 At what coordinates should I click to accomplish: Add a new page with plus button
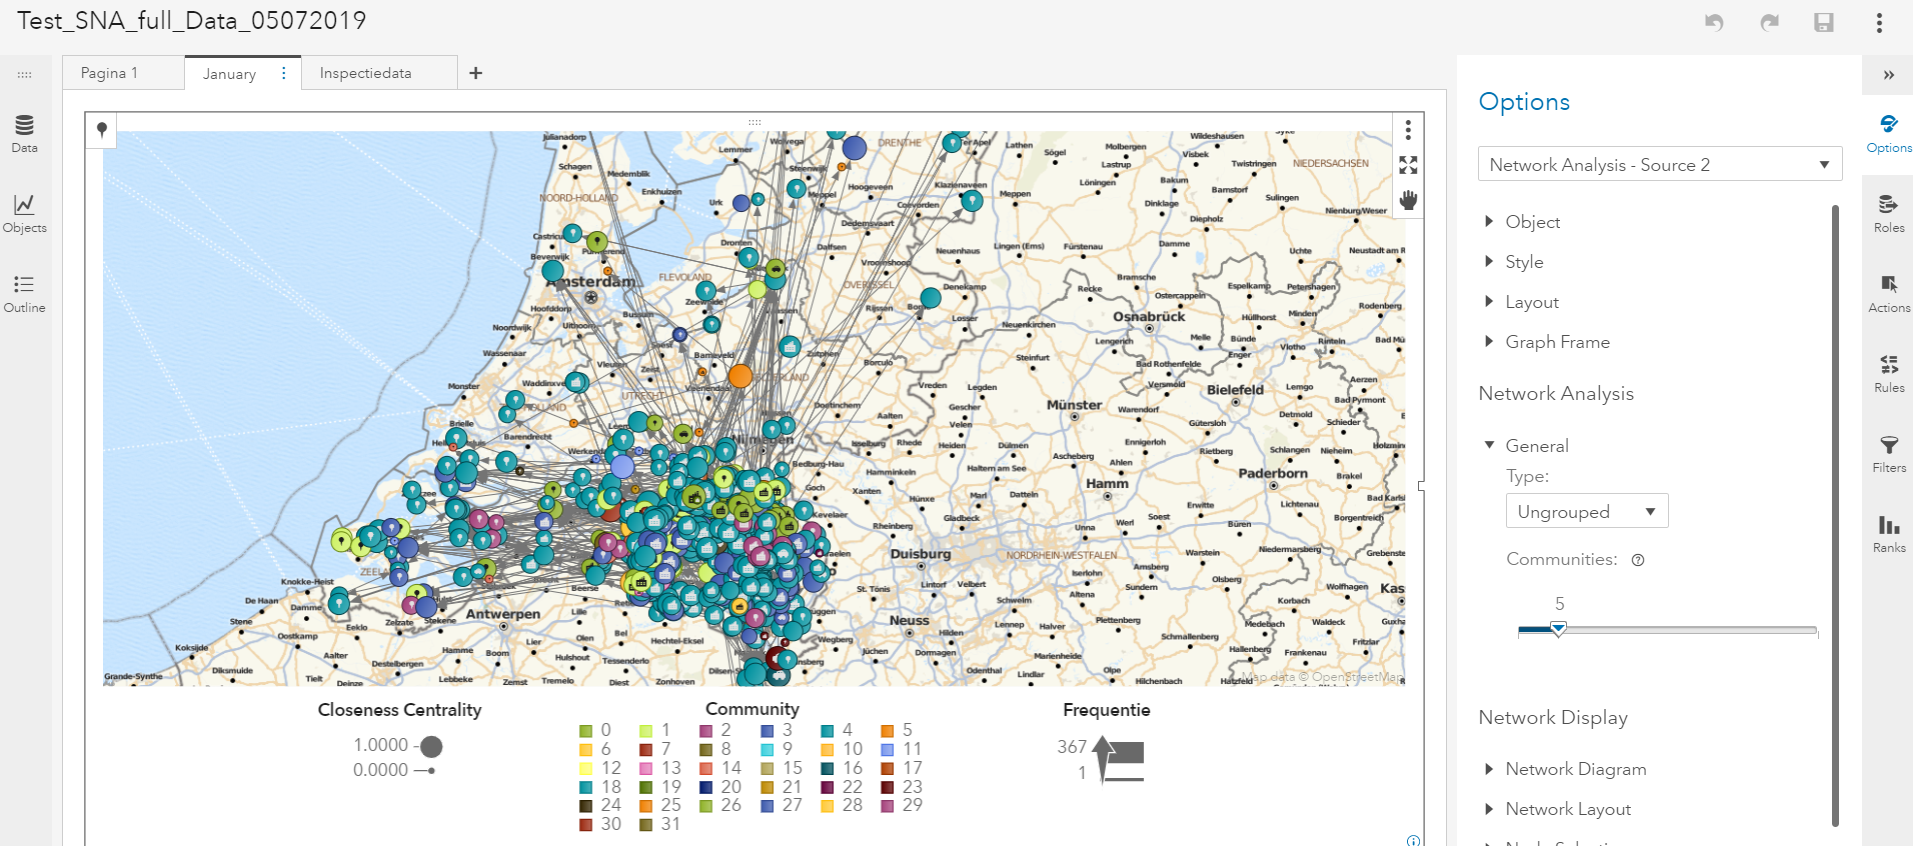[x=476, y=73]
